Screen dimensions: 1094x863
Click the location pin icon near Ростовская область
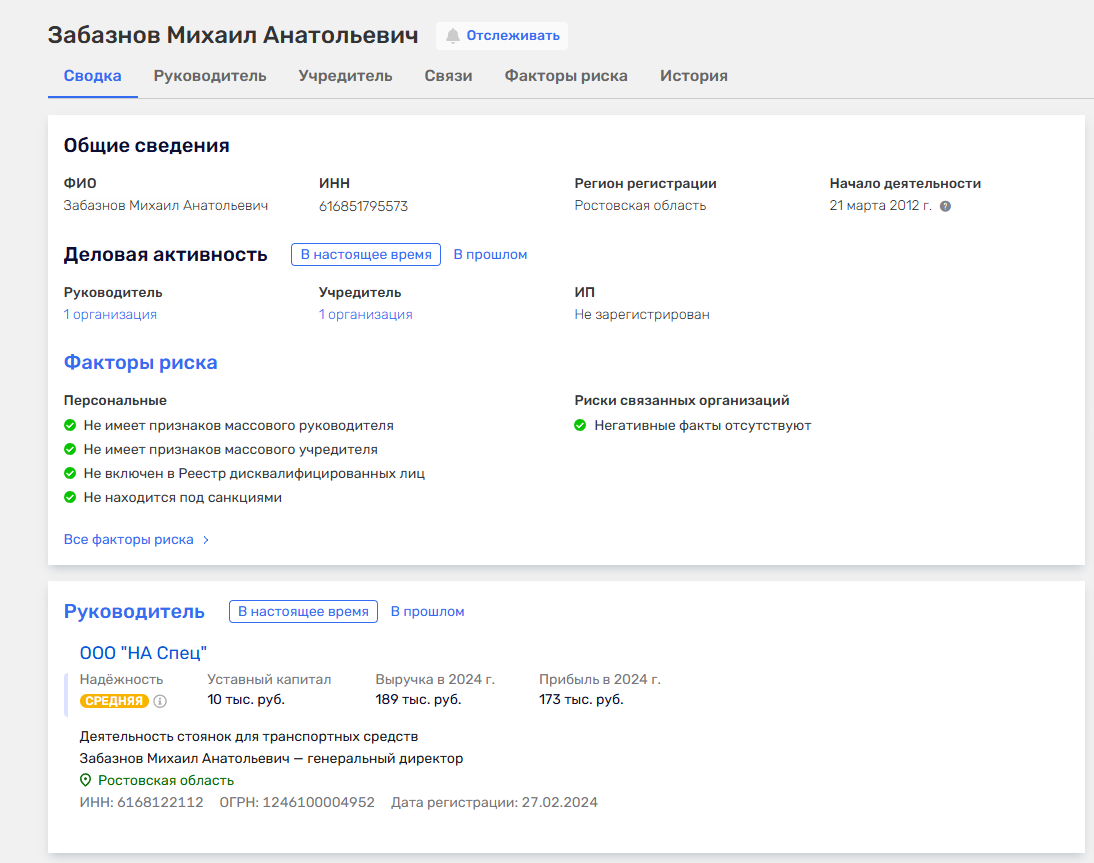(x=86, y=781)
